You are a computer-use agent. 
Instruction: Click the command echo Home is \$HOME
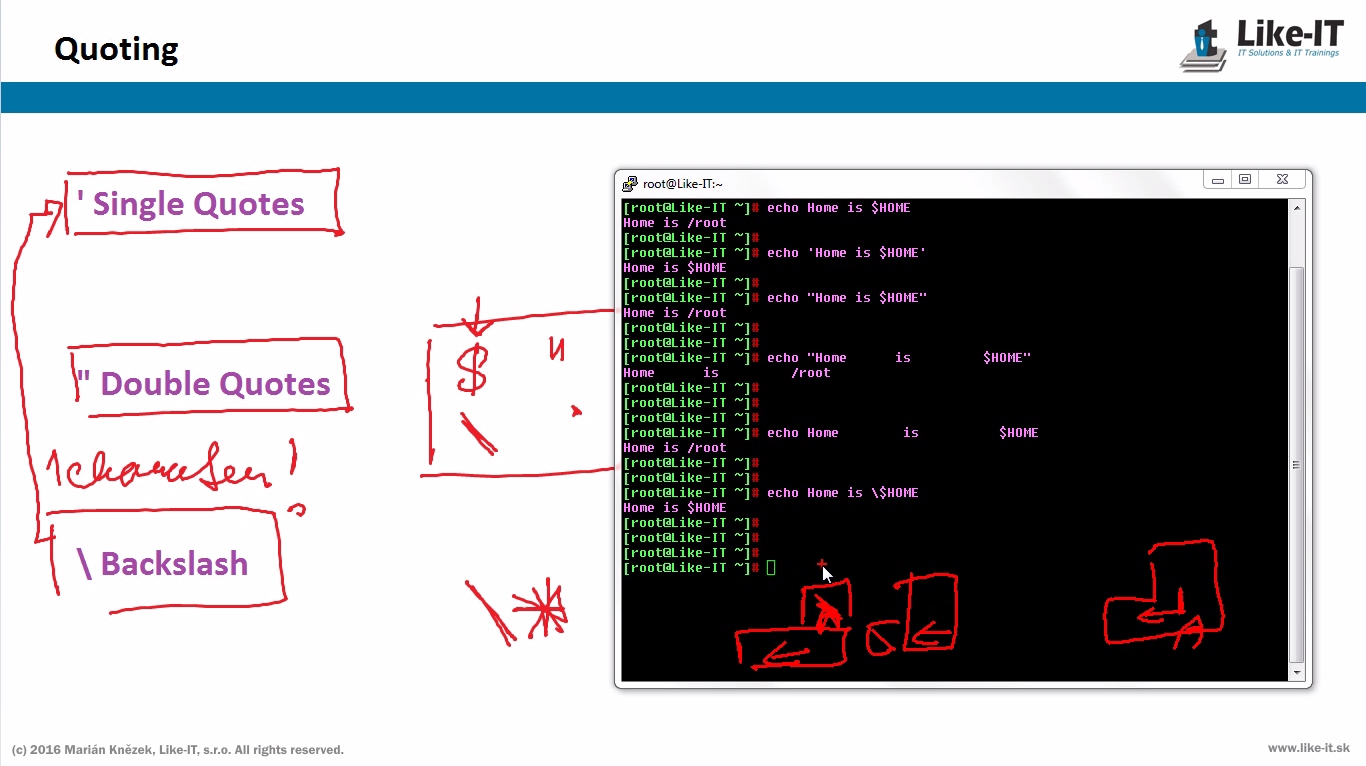pos(842,493)
